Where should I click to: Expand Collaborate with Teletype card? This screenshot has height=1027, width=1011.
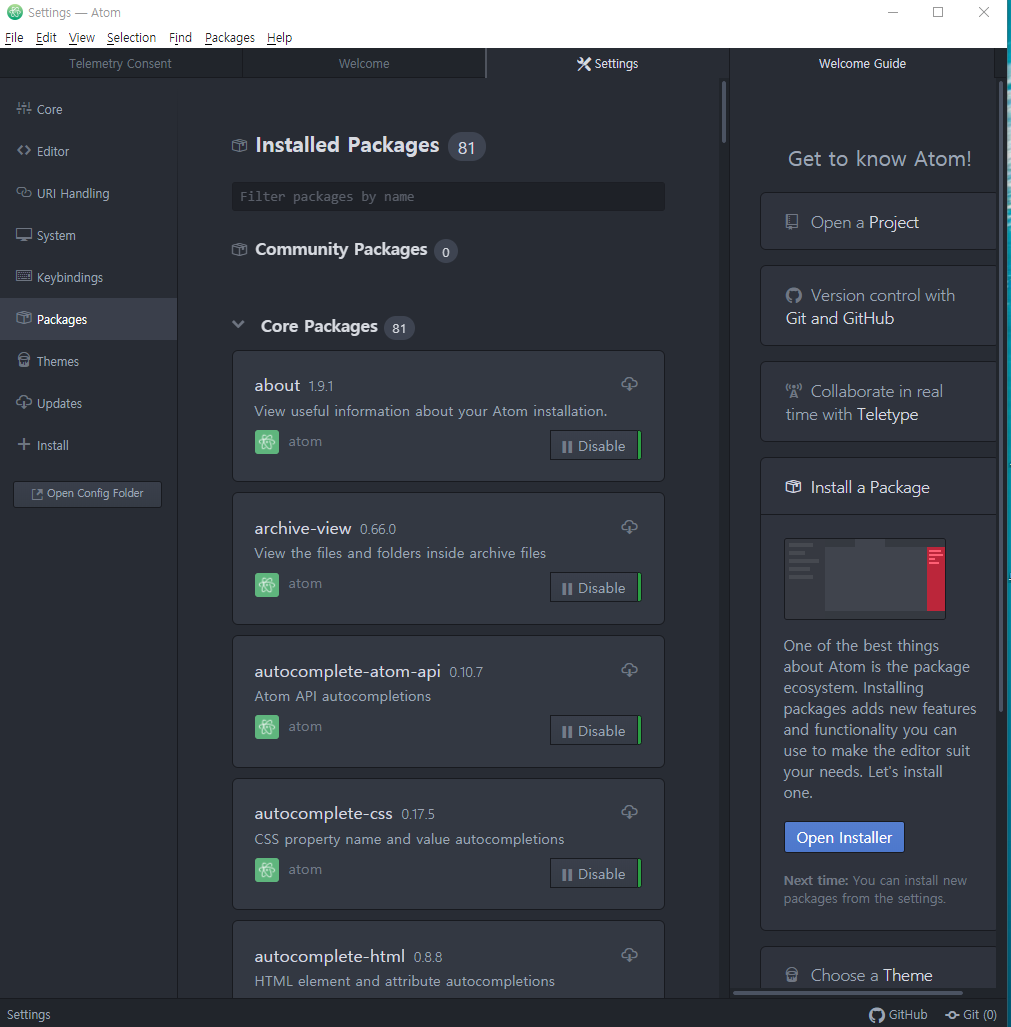pos(878,402)
